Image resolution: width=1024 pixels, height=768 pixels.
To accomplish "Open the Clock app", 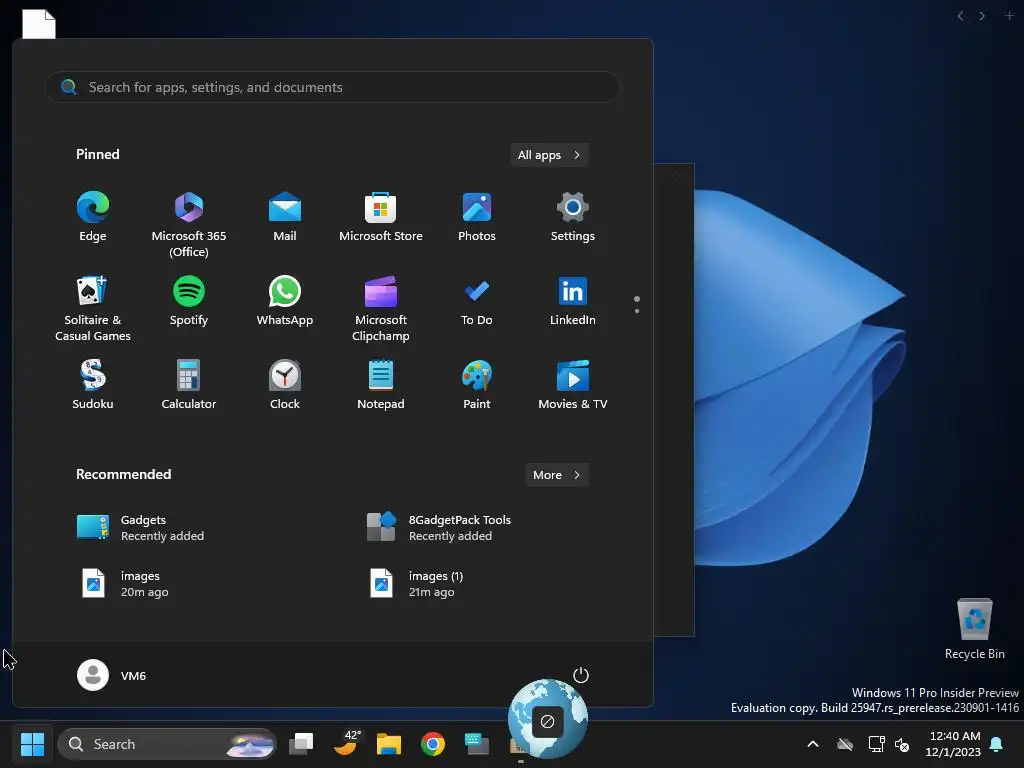I will click(x=285, y=385).
